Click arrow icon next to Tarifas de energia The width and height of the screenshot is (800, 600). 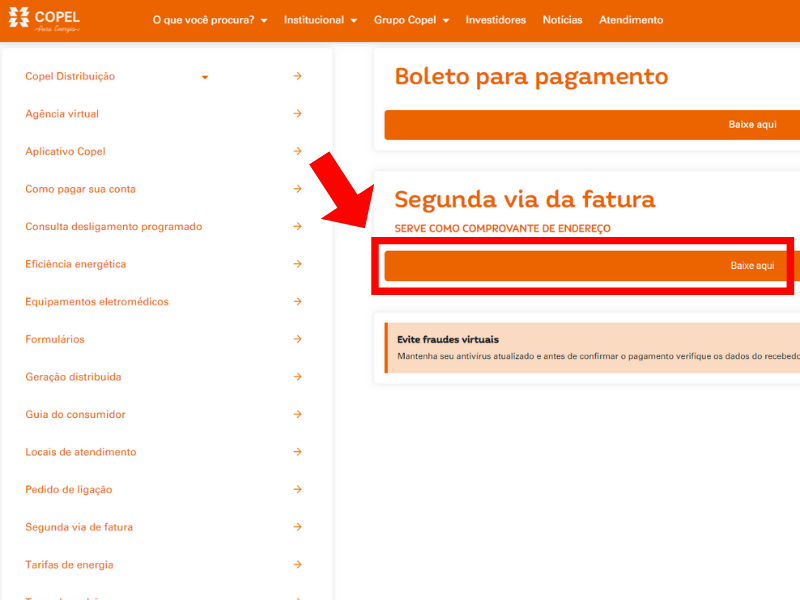[x=298, y=565]
